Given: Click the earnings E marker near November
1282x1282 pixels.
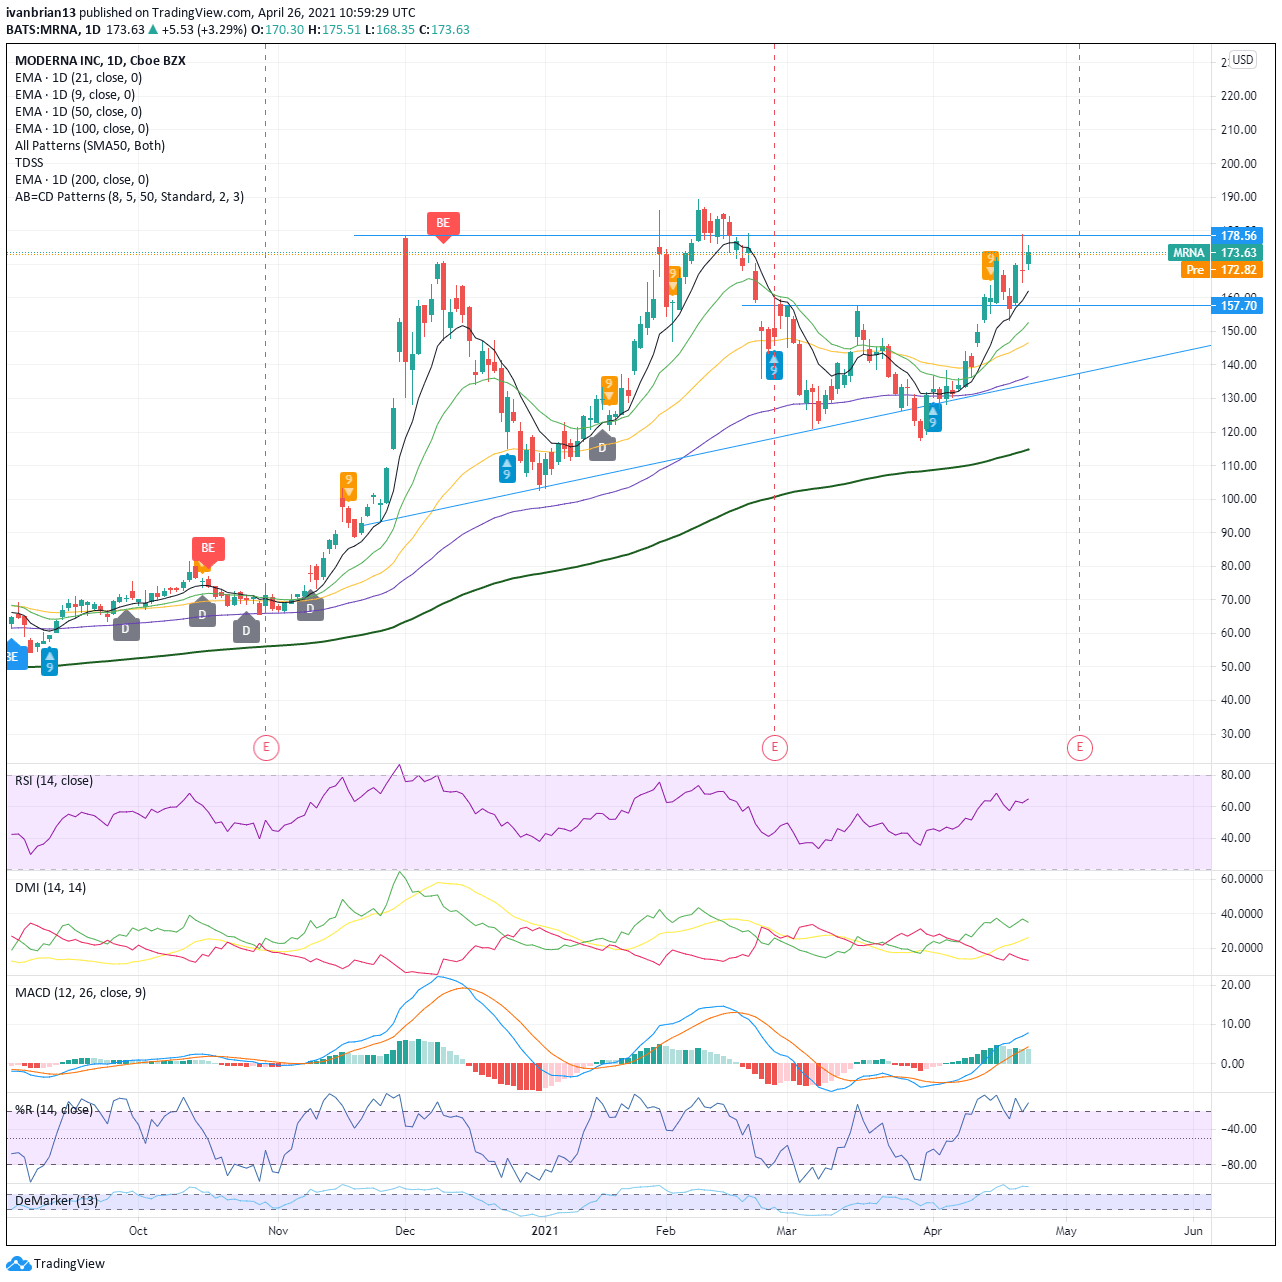Looking at the screenshot, I should coord(266,746).
